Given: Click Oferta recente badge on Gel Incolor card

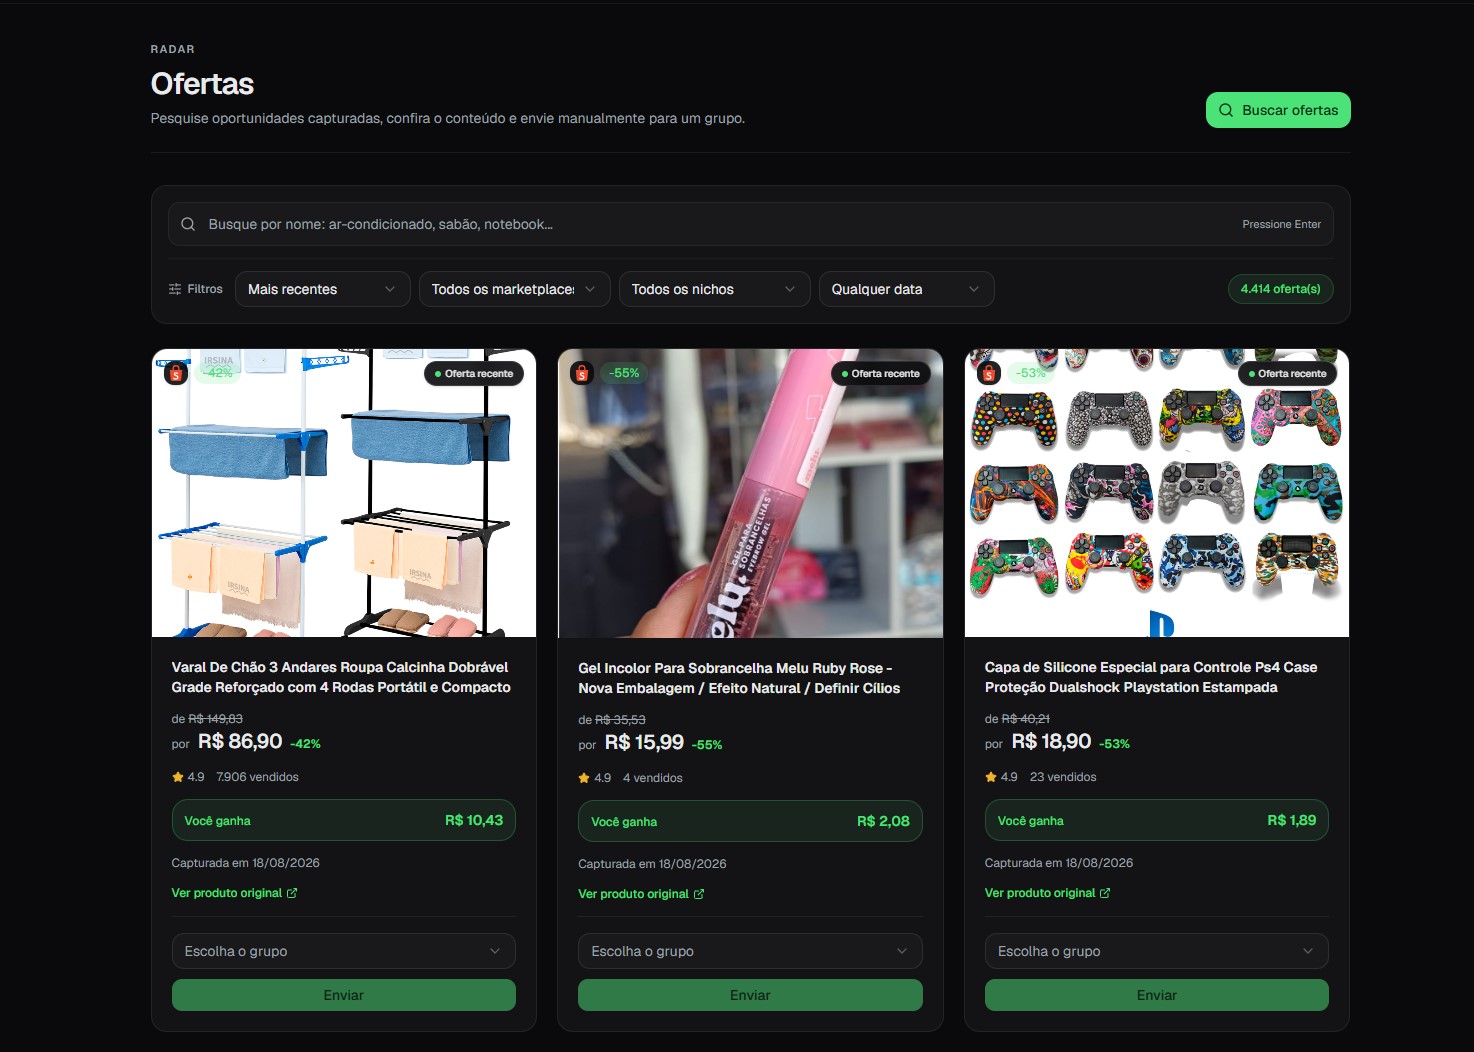Looking at the screenshot, I should pyautogui.click(x=881, y=373).
